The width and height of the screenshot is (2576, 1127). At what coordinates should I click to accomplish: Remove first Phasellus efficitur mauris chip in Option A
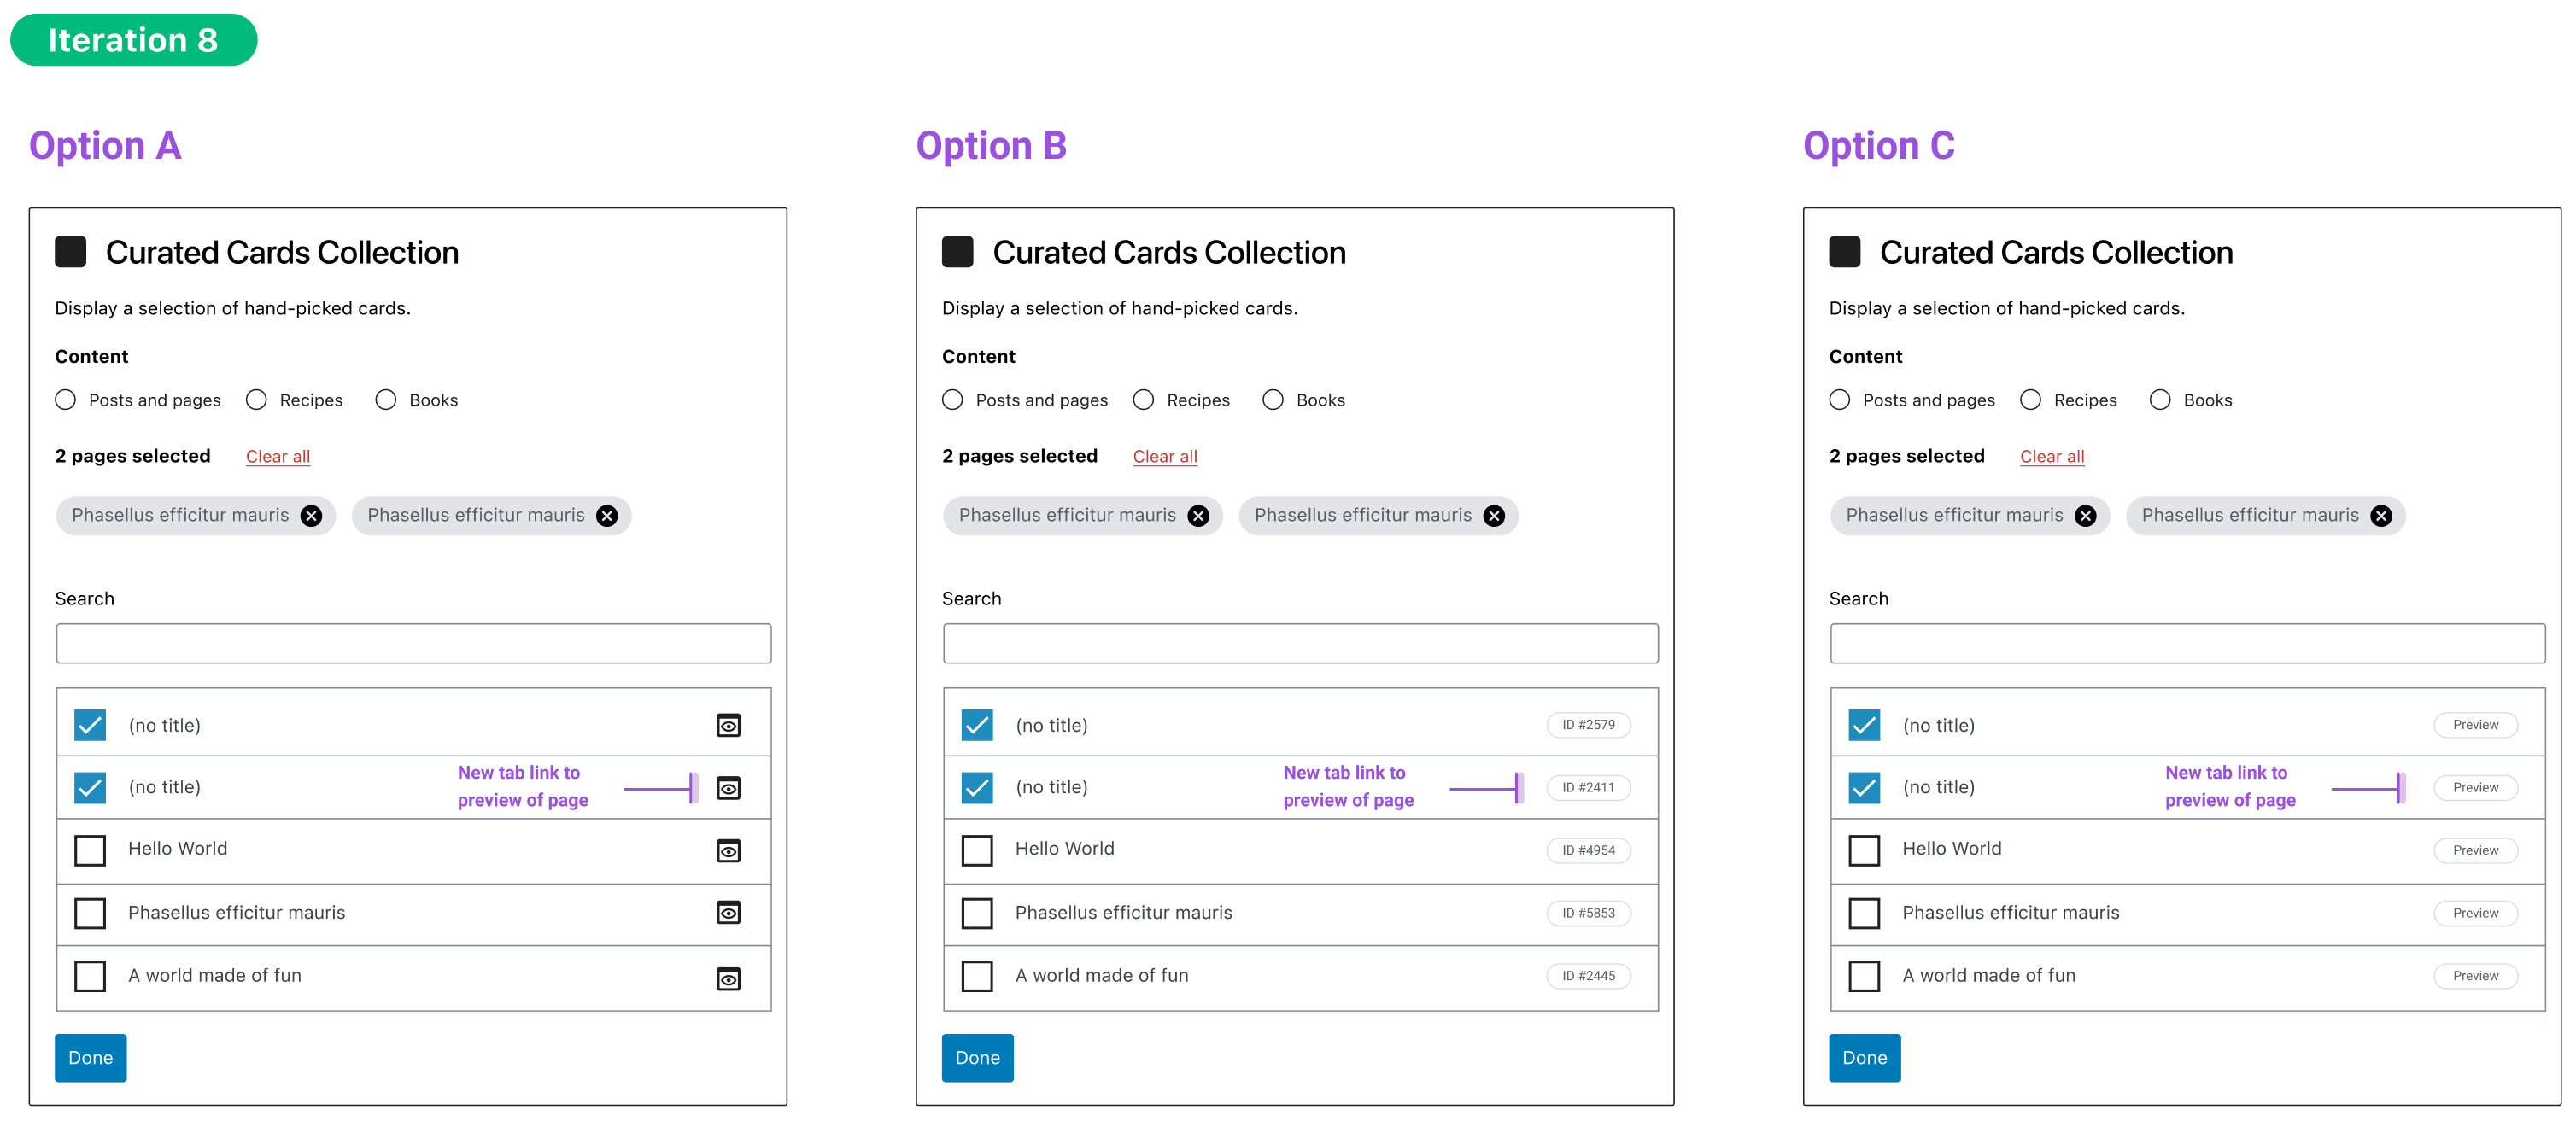[x=311, y=515]
